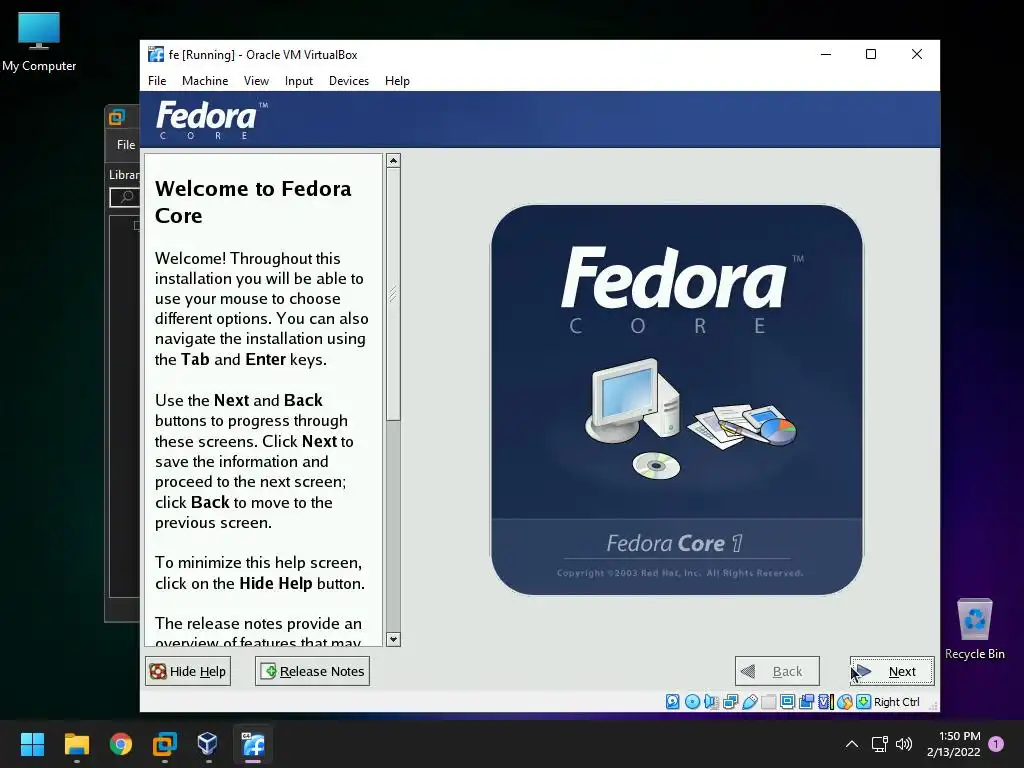Viewport: 1024px width, 768px height.
Task: Open the Devices menu
Action: (349, 81)
